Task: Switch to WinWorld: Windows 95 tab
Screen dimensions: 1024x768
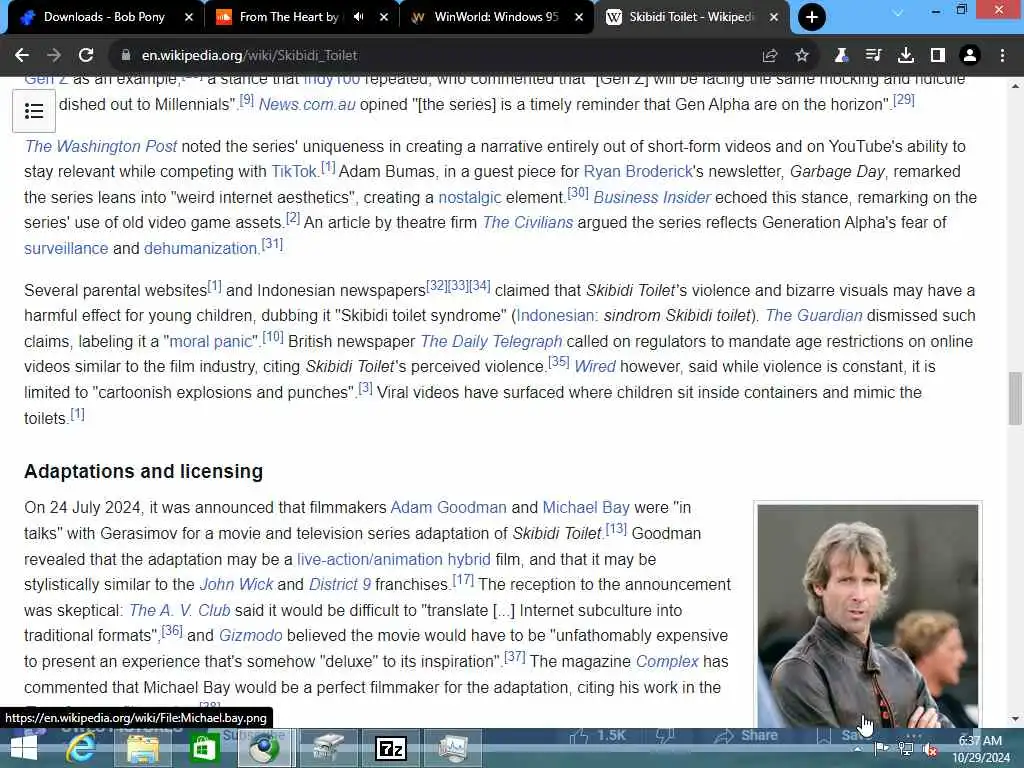Action: point(496,17)
